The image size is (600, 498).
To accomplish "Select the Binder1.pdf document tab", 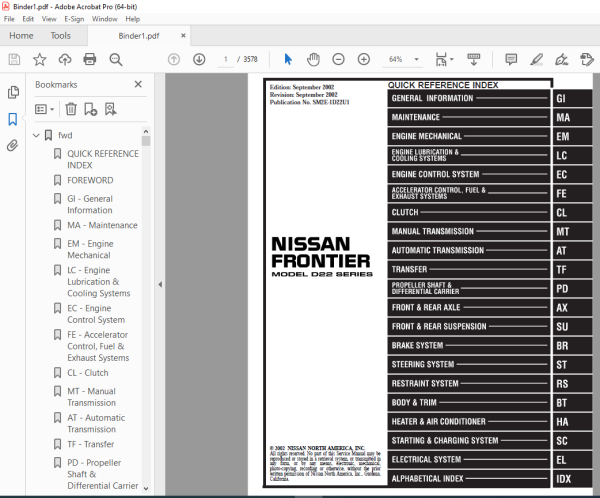I will tap(139, 36).
